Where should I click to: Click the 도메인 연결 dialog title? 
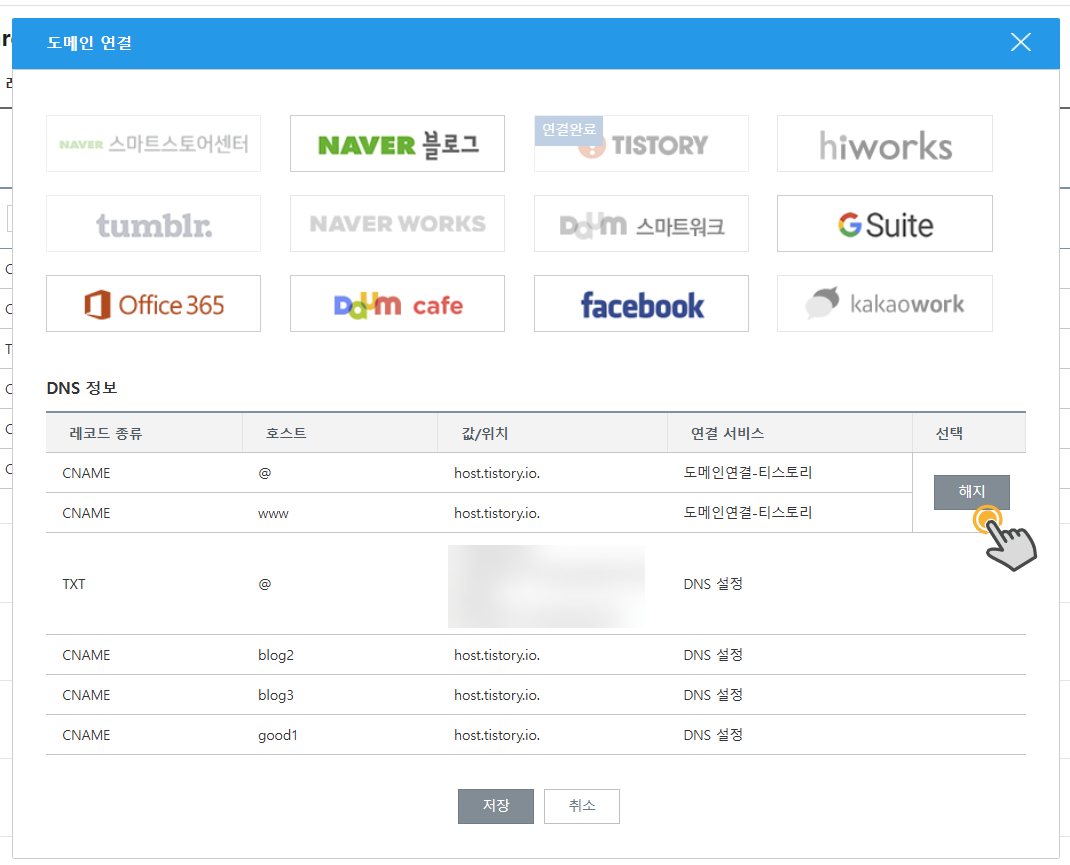point(89,43)
